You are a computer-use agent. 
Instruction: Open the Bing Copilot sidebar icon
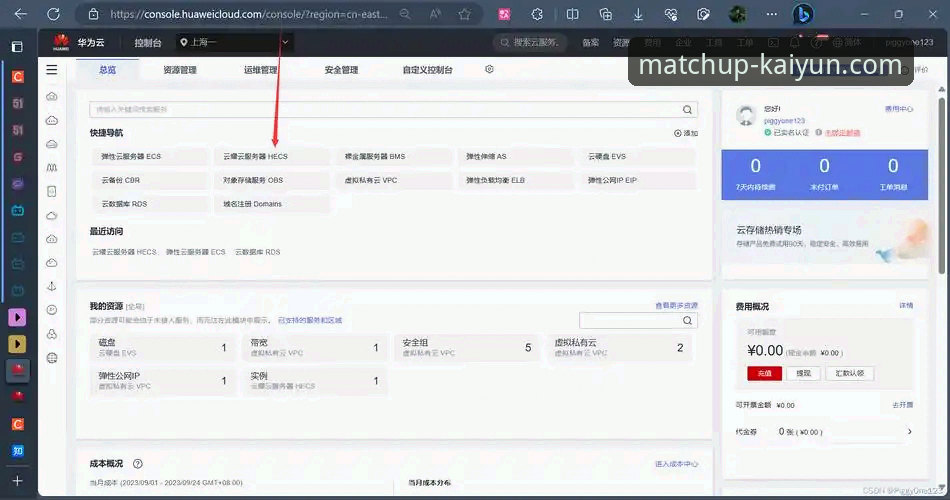pyautogui.click(x=803, y=14)
